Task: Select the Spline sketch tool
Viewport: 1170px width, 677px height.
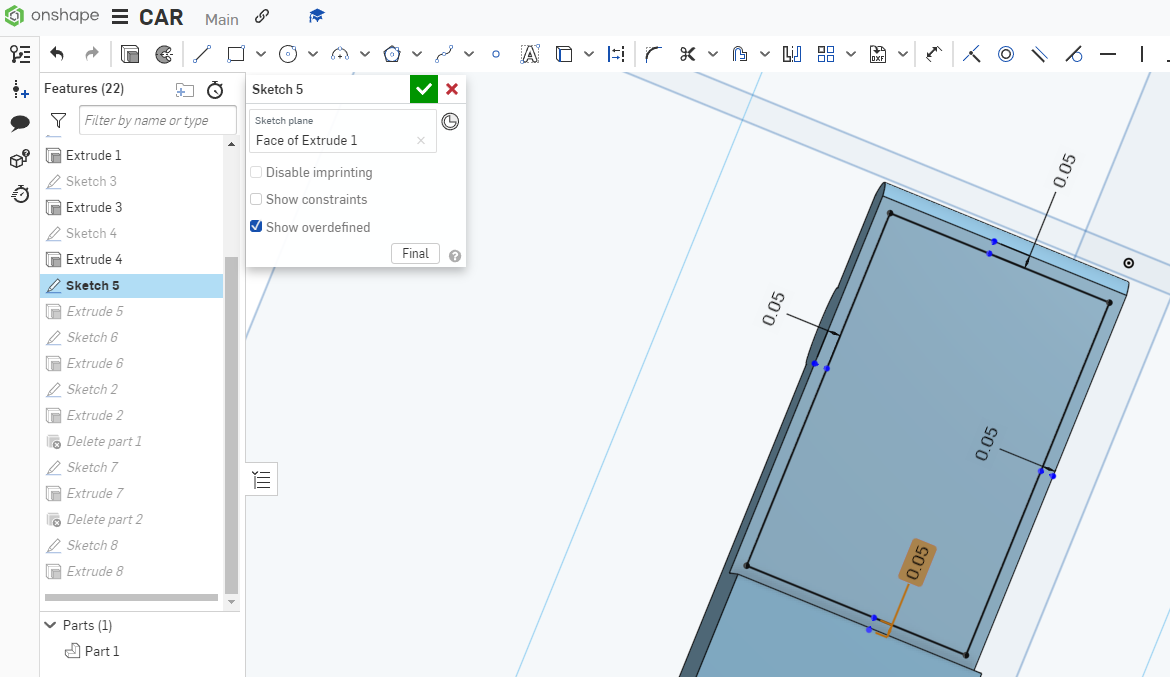Action: [444, 54]
